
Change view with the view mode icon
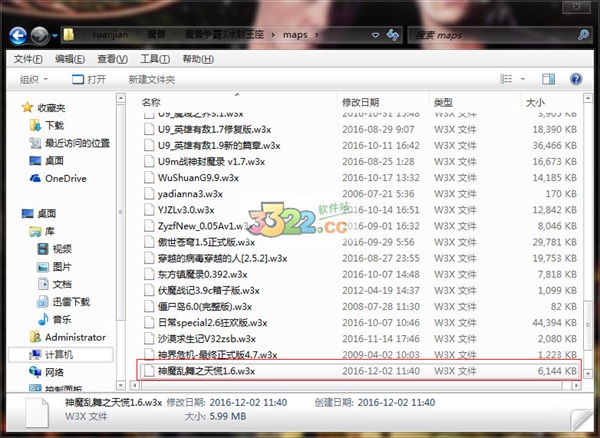coord(506,79)
